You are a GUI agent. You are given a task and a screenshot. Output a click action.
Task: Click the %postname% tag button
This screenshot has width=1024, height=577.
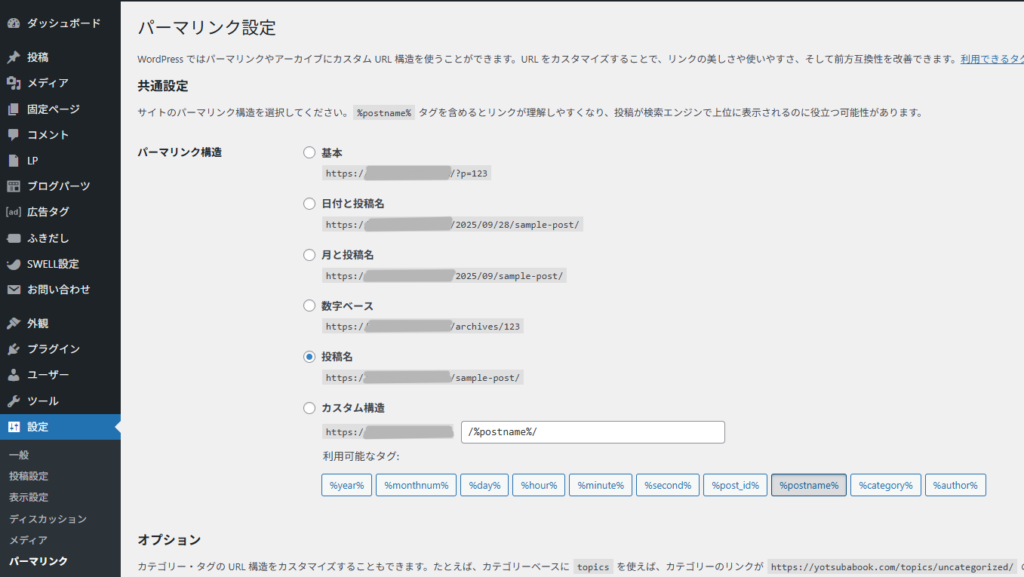click(808, 485)
